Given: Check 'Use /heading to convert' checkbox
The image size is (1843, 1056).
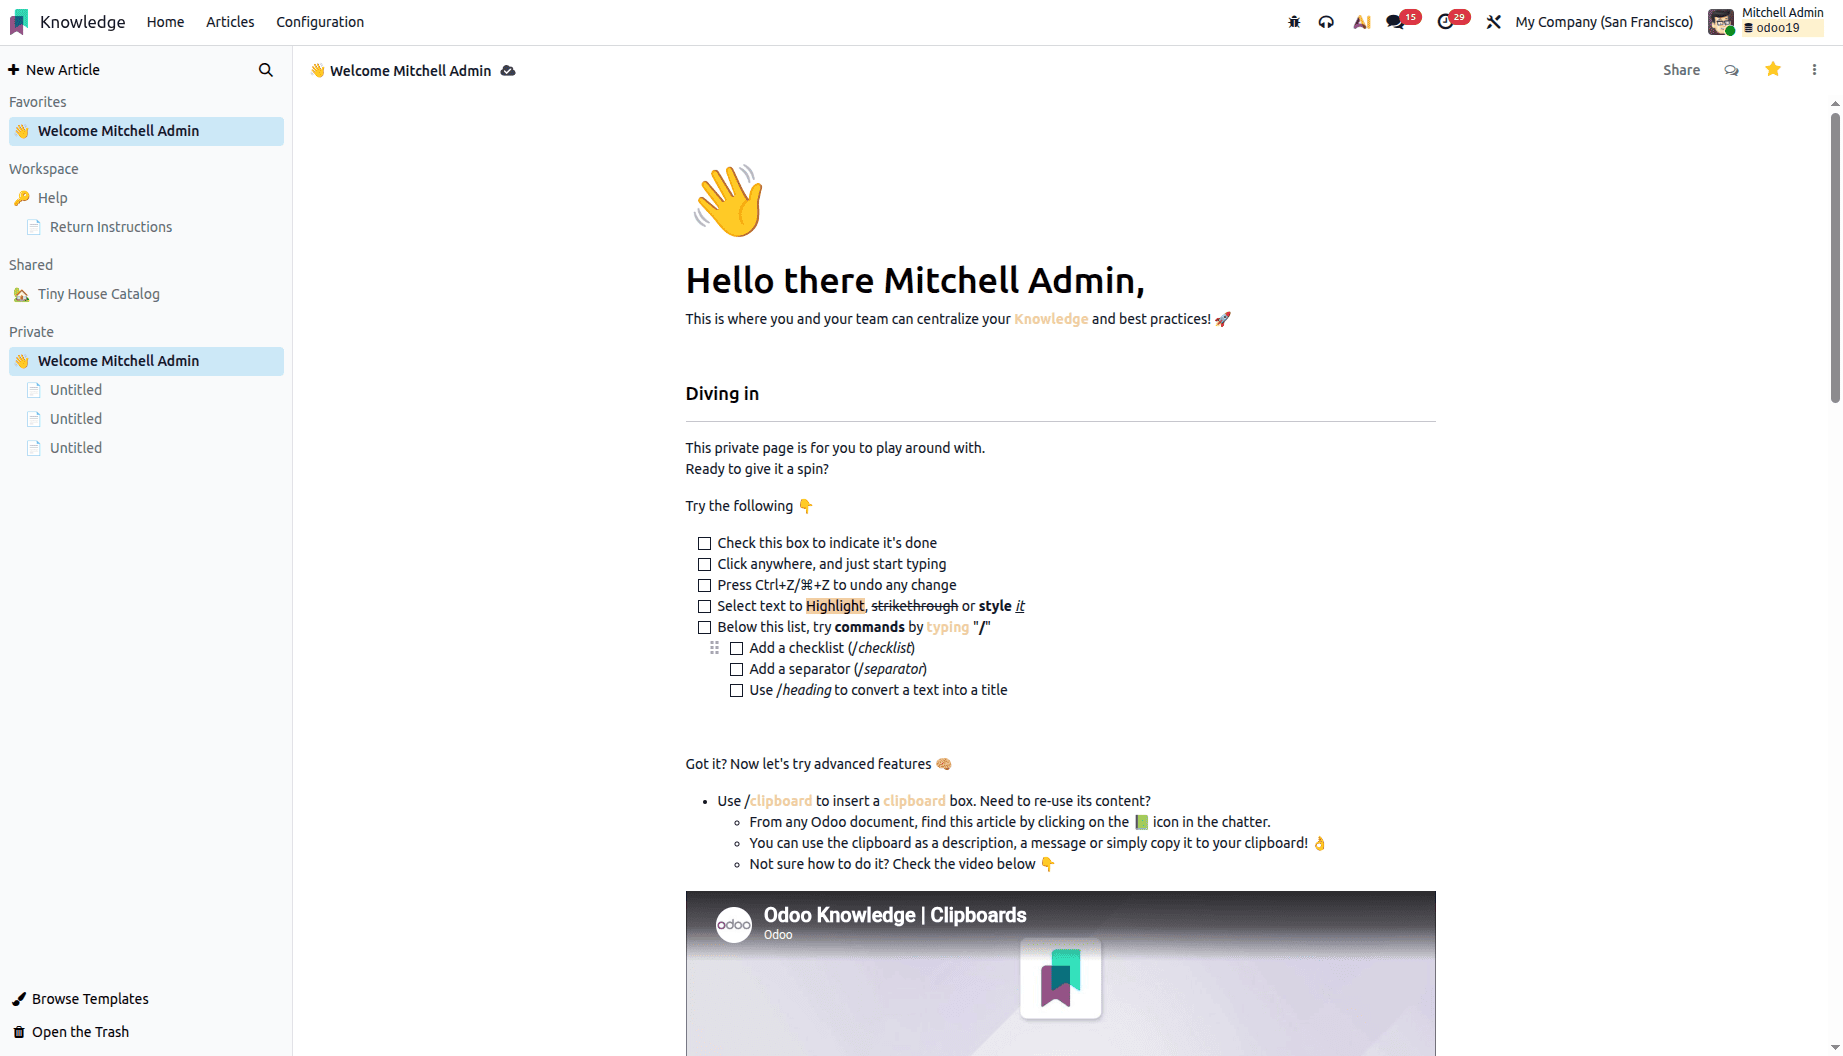Looking at the screenshot, I should (736, 690).
